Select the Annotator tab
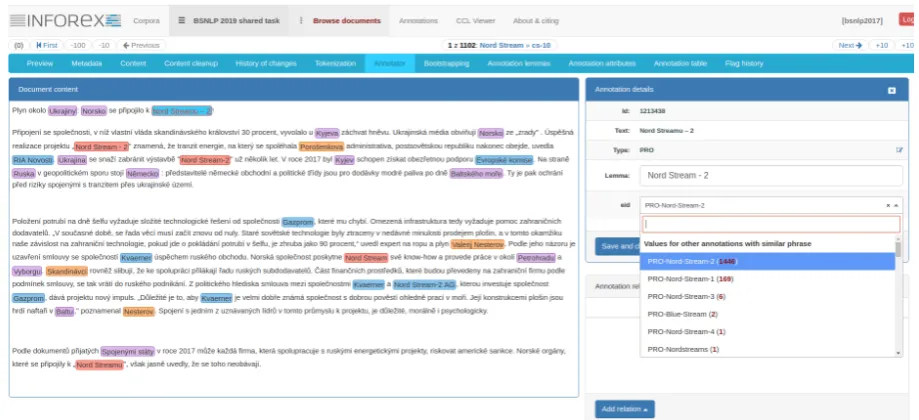919x420 pixels. 389,63
